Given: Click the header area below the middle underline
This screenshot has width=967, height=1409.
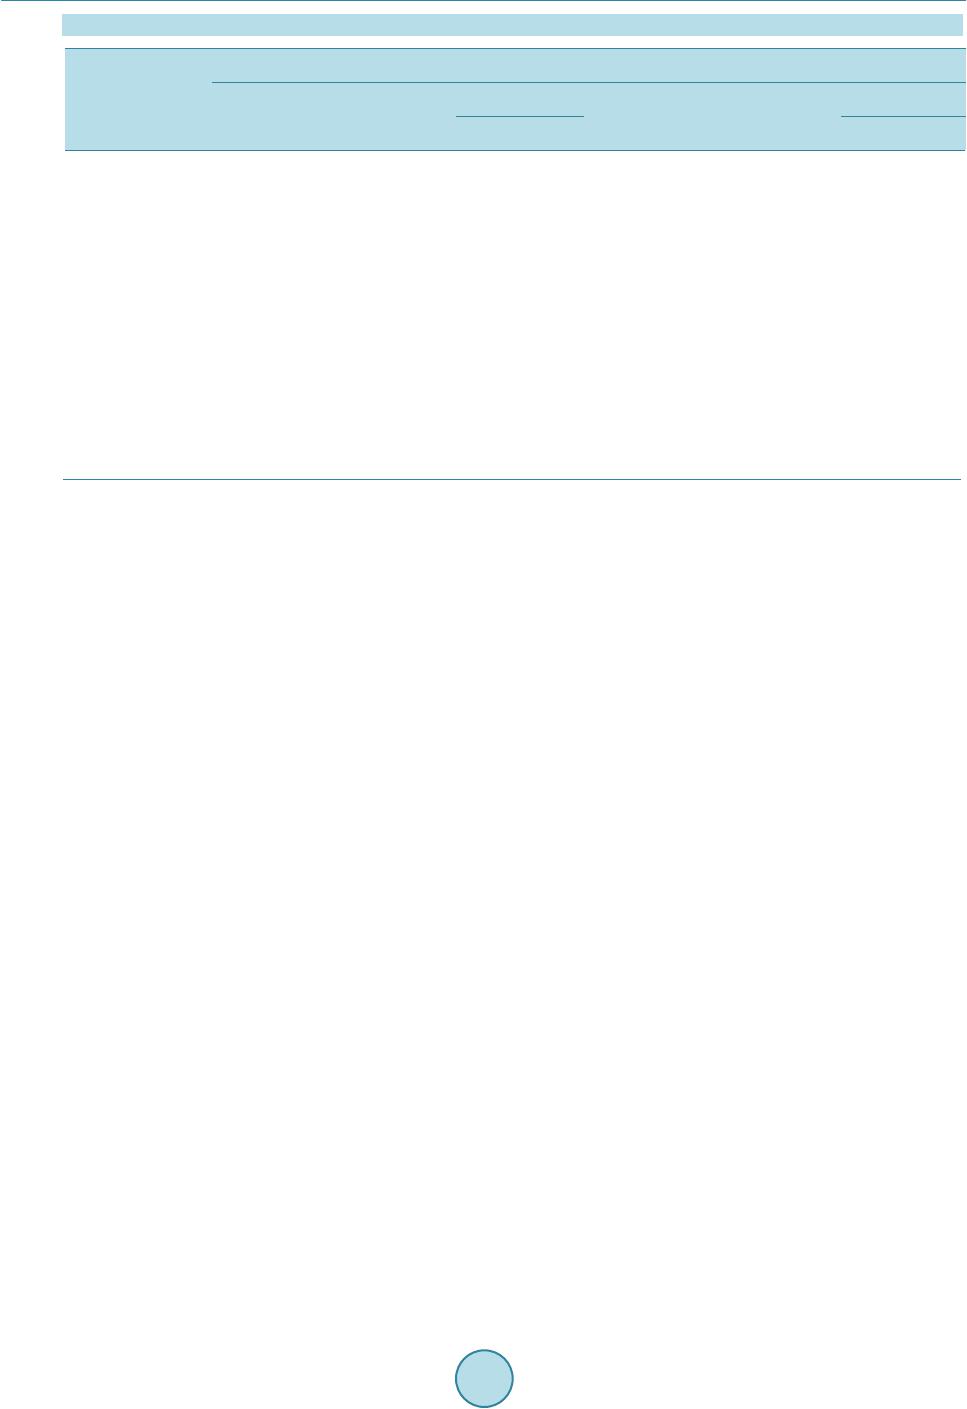Looking at the screenshot, I should point(519,134).
